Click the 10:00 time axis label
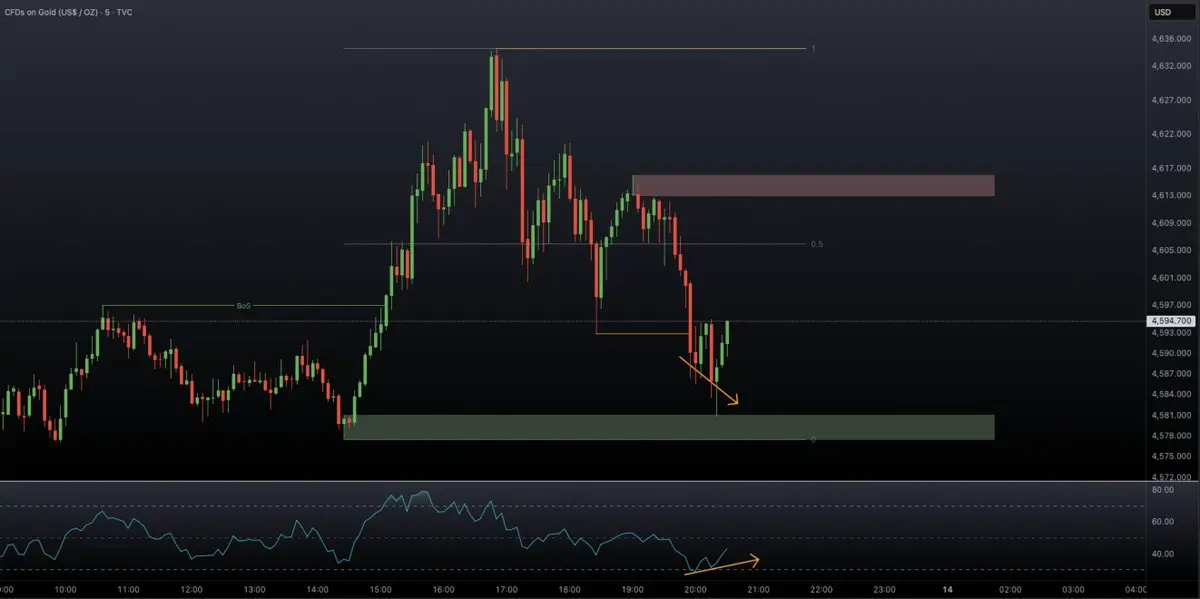 click(x=66, y=590)
